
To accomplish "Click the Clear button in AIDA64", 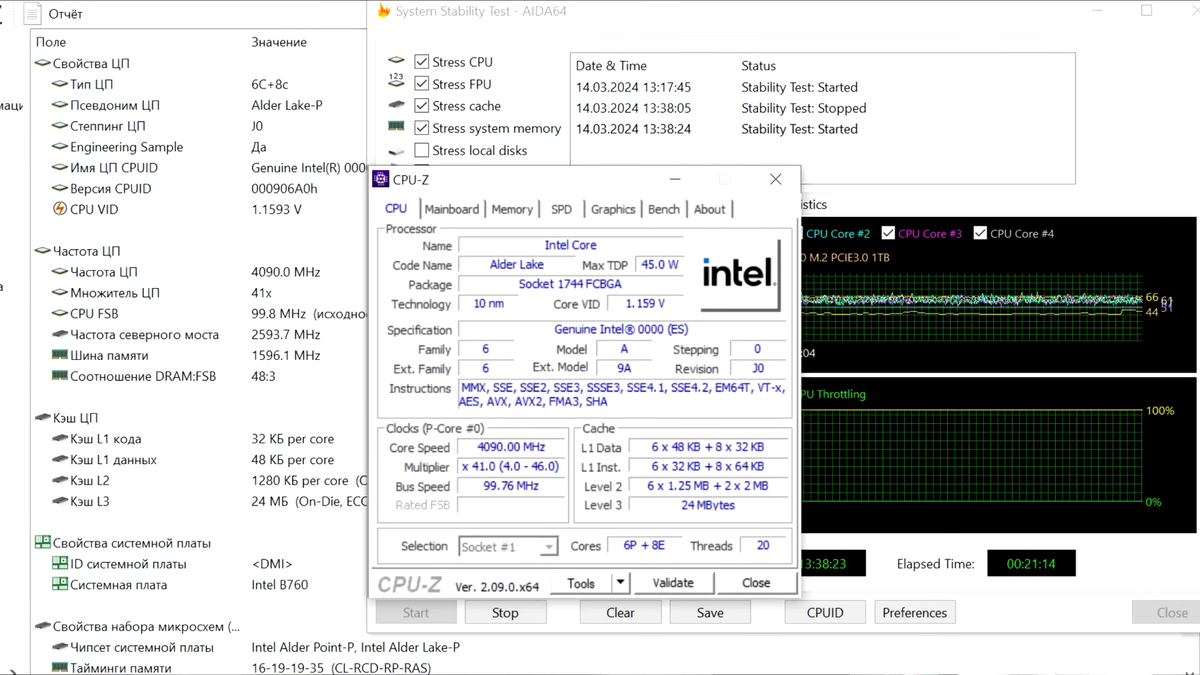I will [x=620, y=612].
